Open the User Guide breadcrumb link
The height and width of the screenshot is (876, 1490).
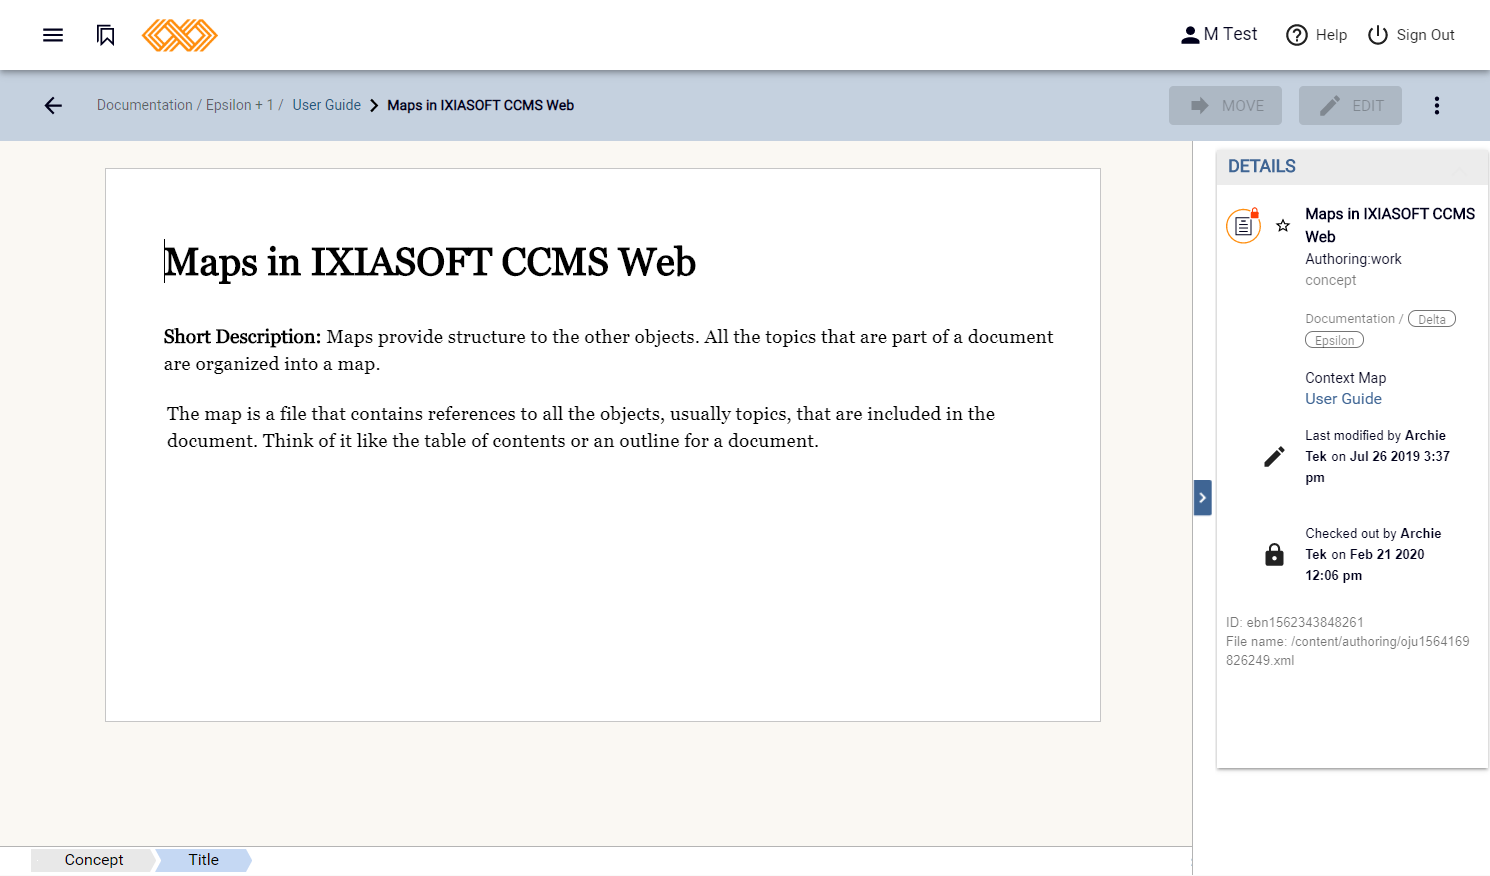326,105
